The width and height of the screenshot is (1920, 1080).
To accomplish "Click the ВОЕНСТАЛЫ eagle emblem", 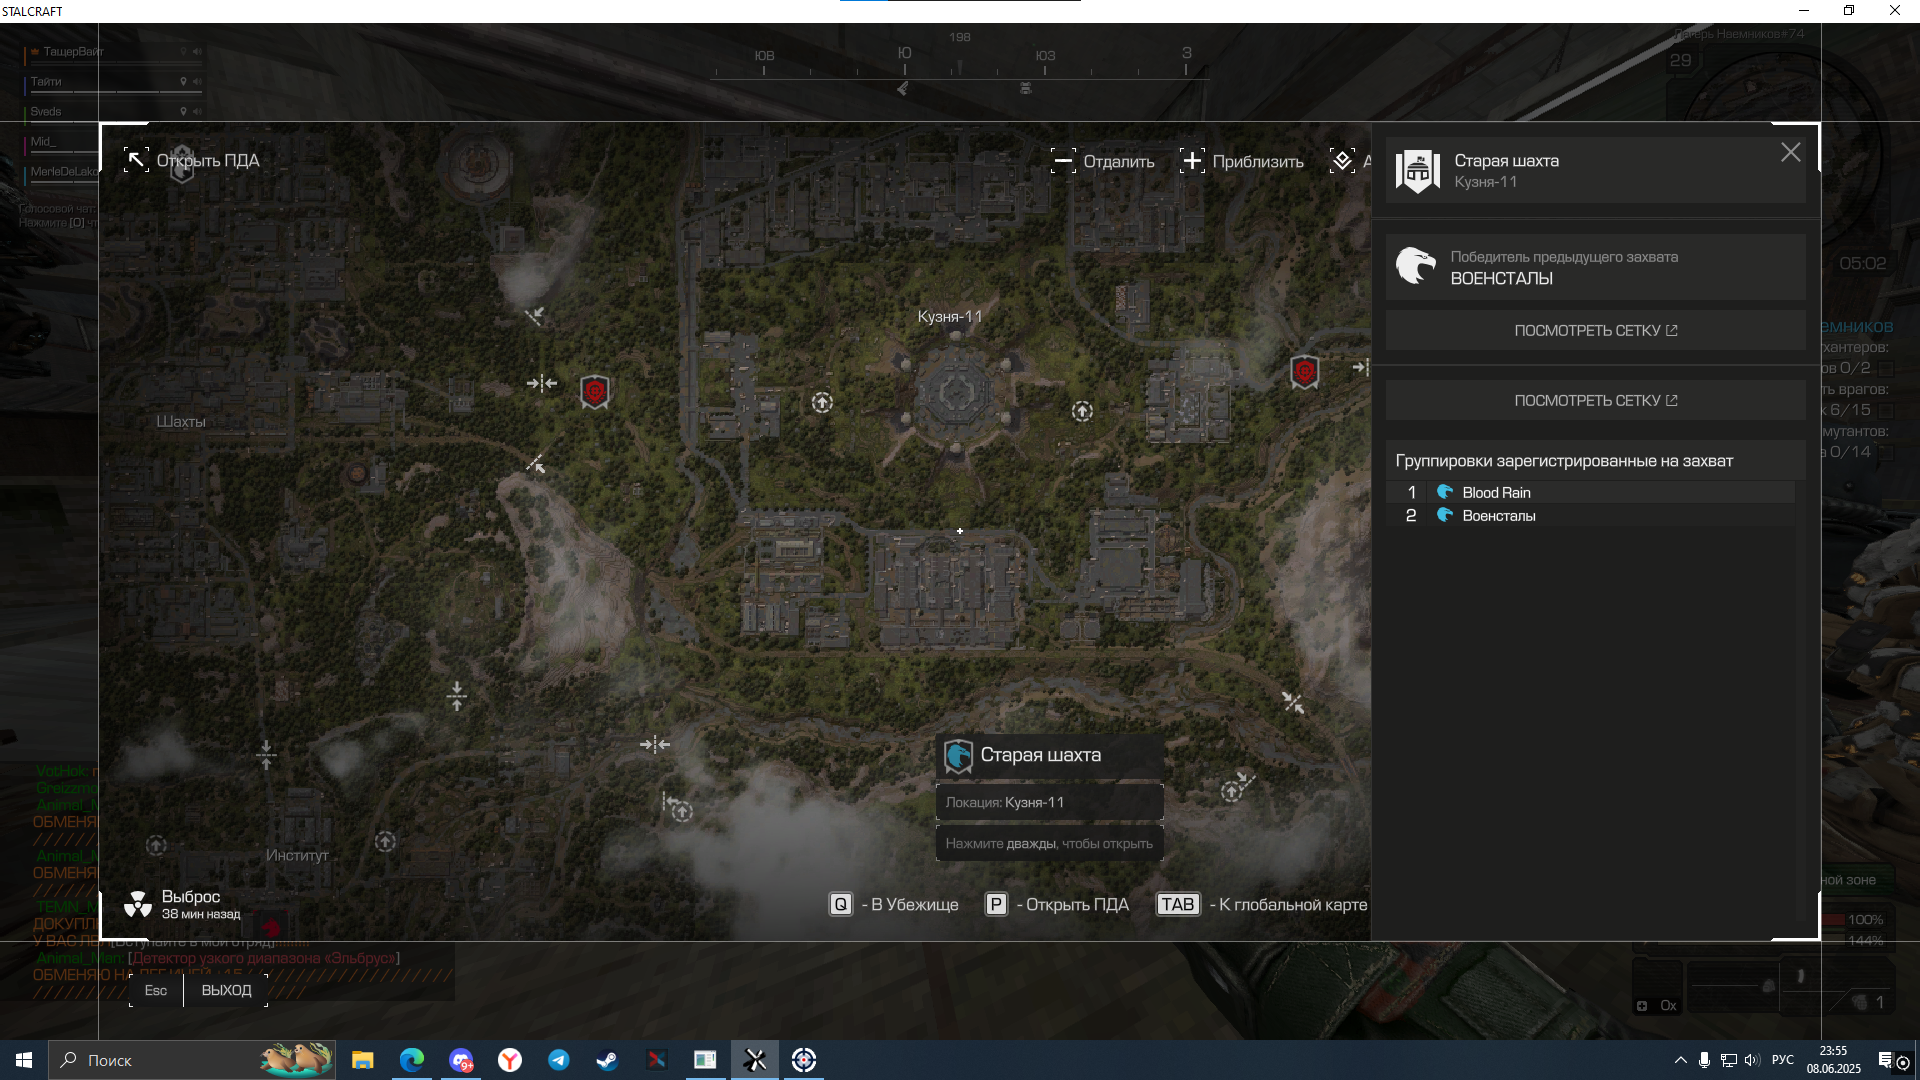I will point(1416,267).
